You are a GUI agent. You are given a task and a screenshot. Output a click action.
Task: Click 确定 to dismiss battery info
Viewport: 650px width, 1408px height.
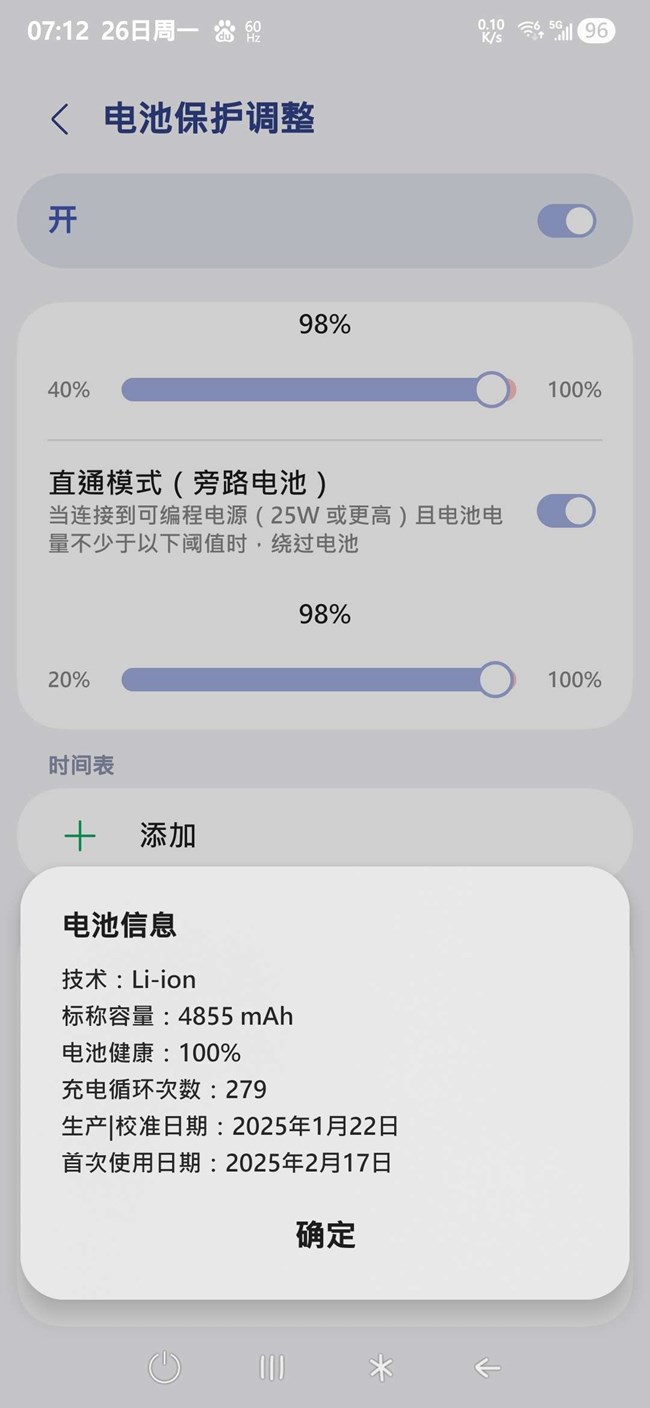point(325,1235)
